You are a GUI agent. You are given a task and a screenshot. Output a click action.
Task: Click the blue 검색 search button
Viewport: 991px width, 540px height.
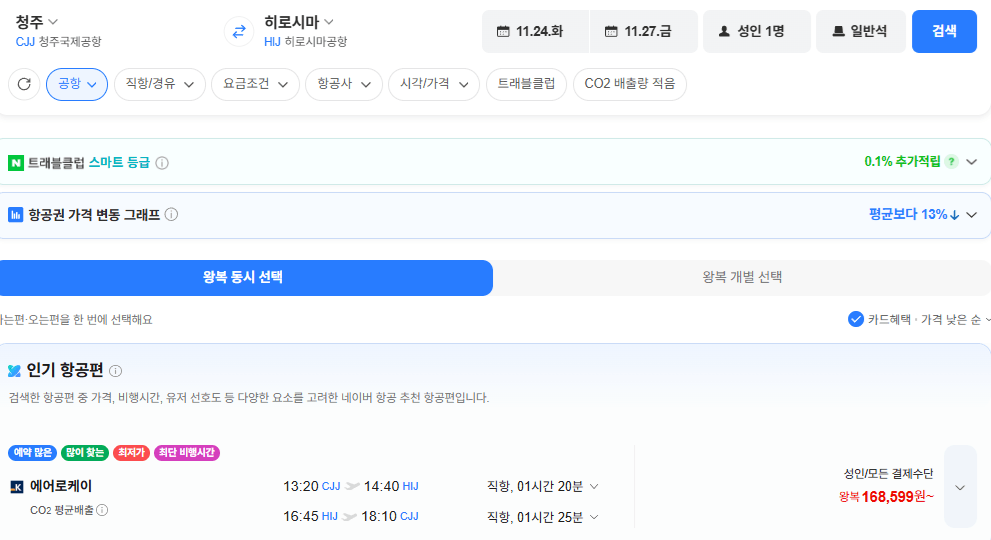[x=944, y=31]
